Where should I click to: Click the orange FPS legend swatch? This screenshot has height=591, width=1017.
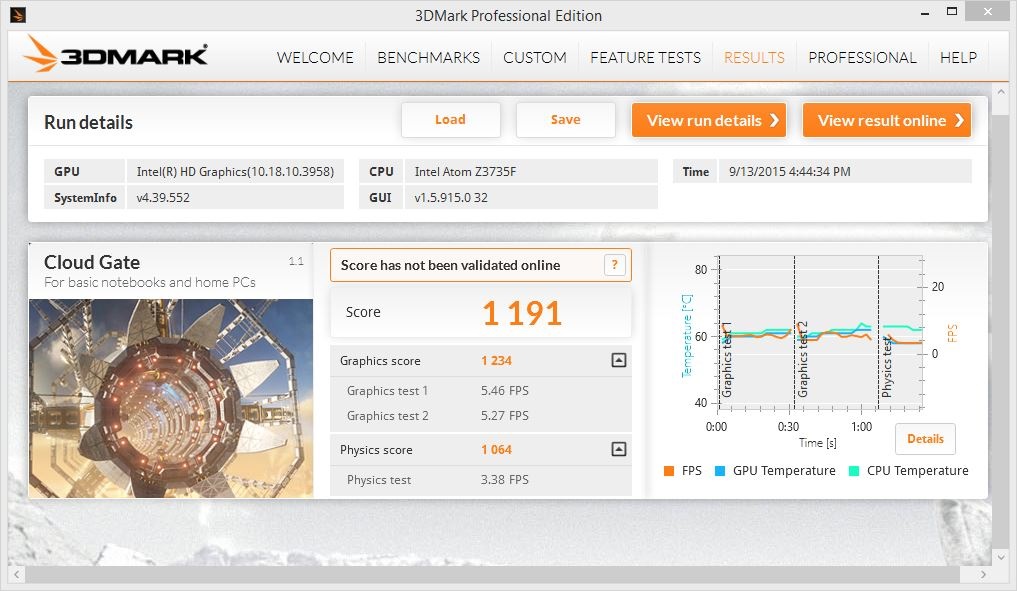point(668,471)
